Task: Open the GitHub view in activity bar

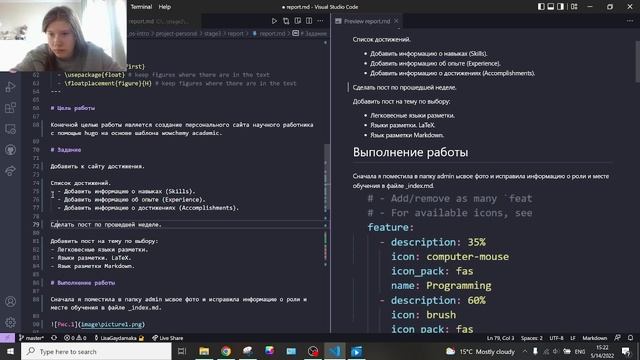Action: [x=10, y=150]
